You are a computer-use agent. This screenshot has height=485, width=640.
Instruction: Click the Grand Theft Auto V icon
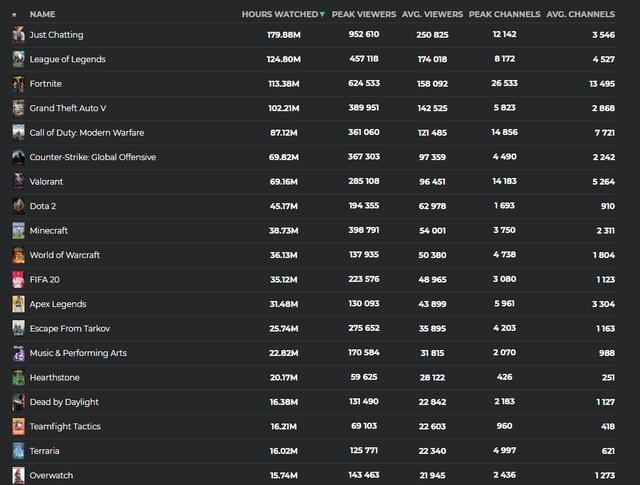coord(18,108)
